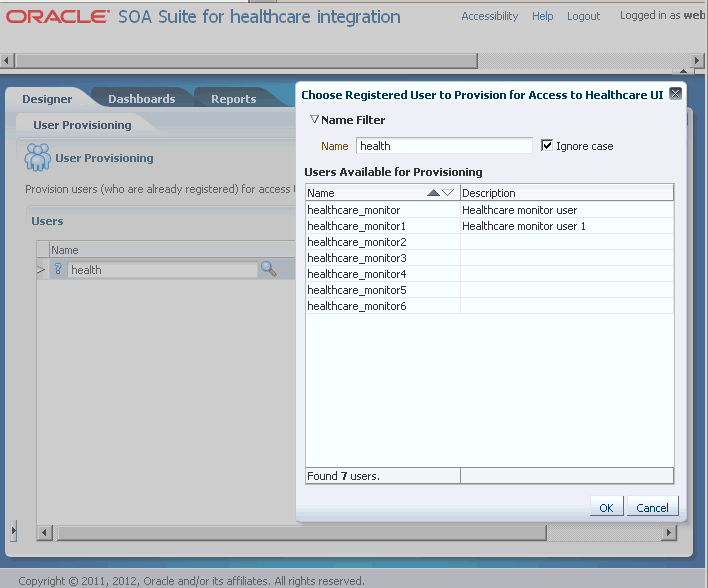Click the Name filter input field
This screenshot has height=588, width=708.
pos(444,146)
